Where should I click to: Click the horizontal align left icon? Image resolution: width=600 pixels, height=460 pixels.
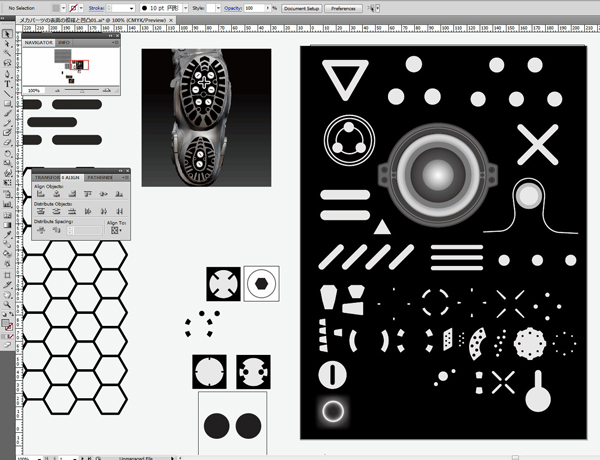point(40,194)
